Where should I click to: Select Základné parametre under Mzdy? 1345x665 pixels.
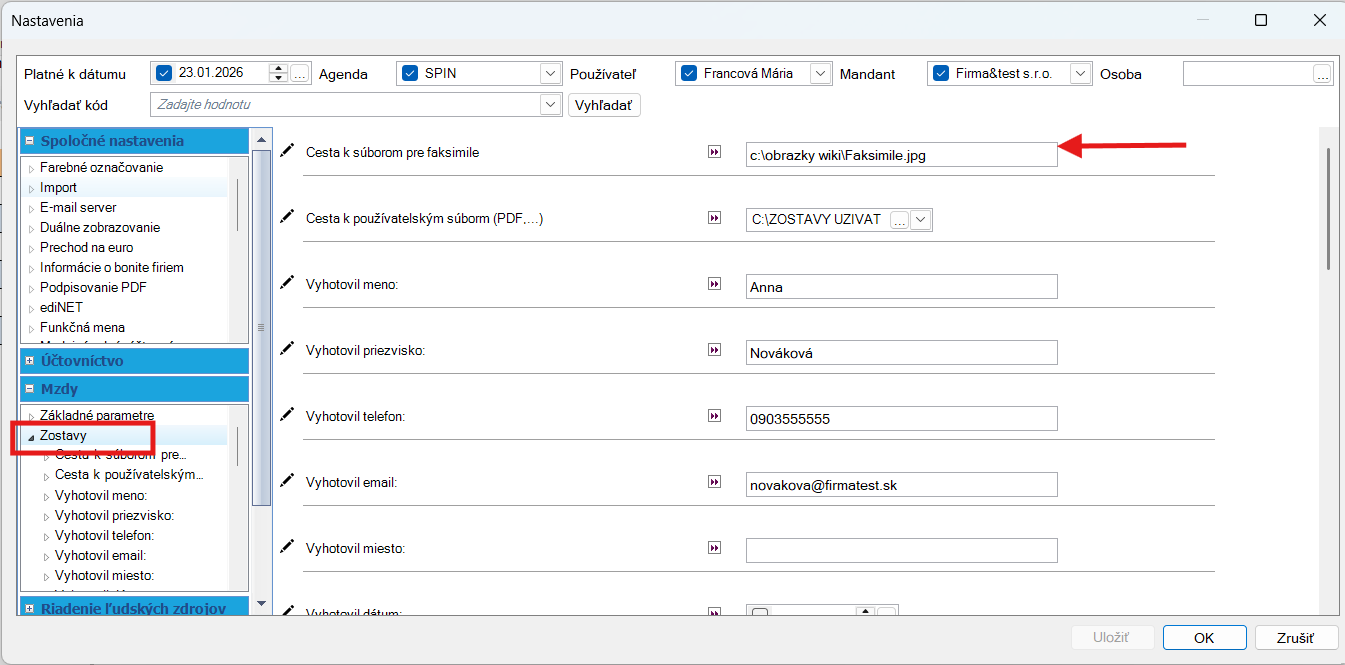[x=97, y=415]
